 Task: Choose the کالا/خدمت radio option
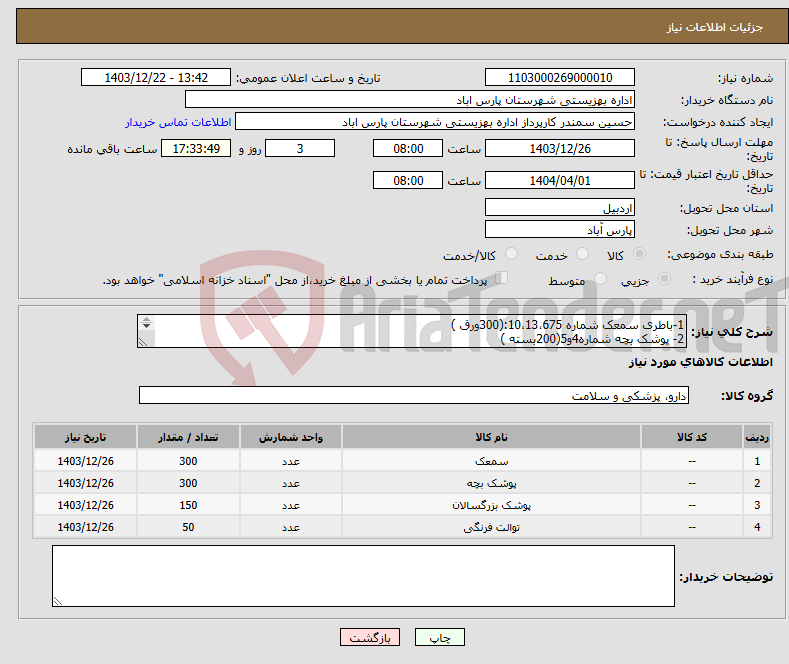click(x=511, y=255)
